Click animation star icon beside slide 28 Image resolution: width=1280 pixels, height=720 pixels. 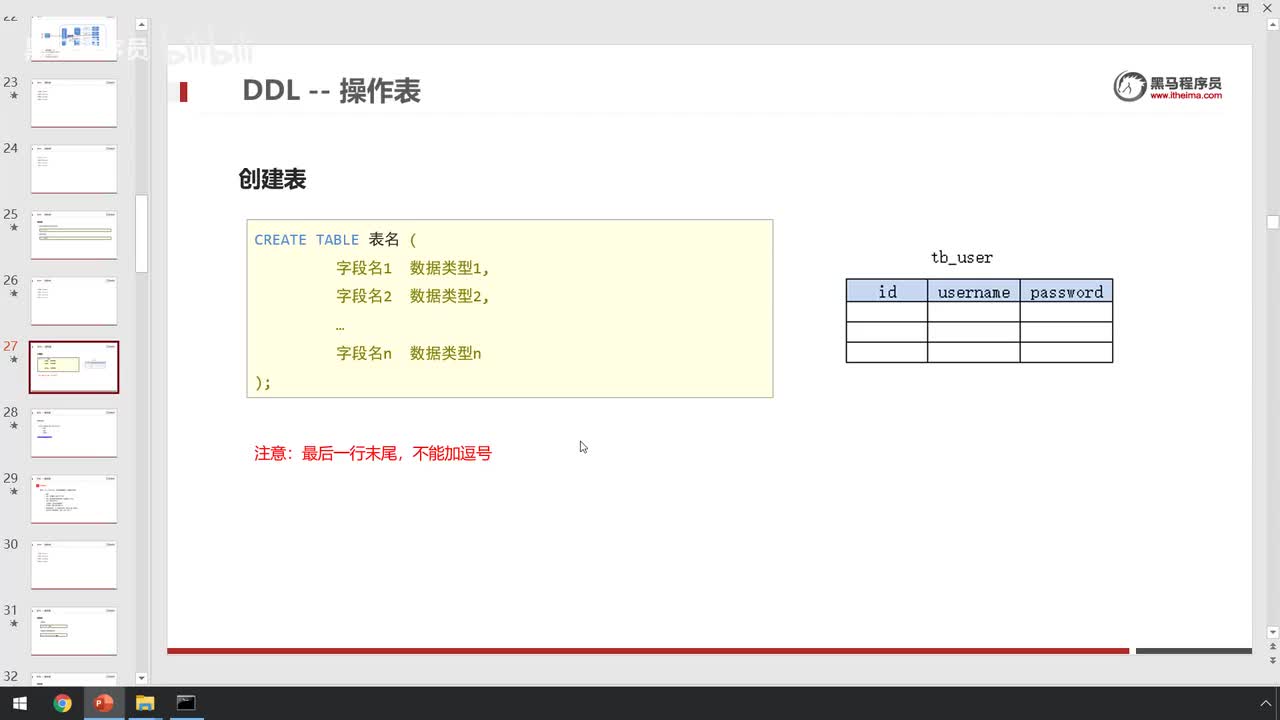pos(13,426)
